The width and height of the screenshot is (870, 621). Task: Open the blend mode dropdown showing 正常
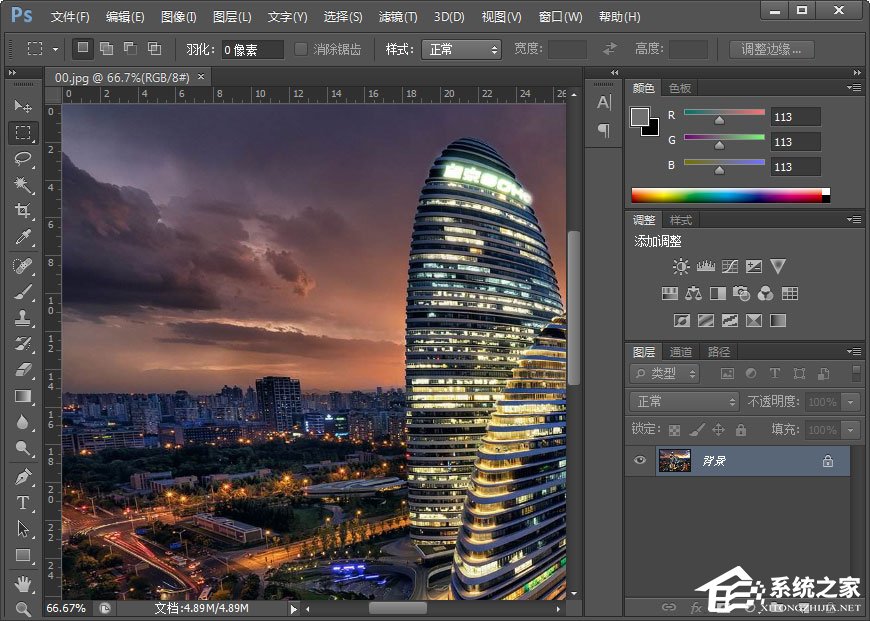click(683, 402)
